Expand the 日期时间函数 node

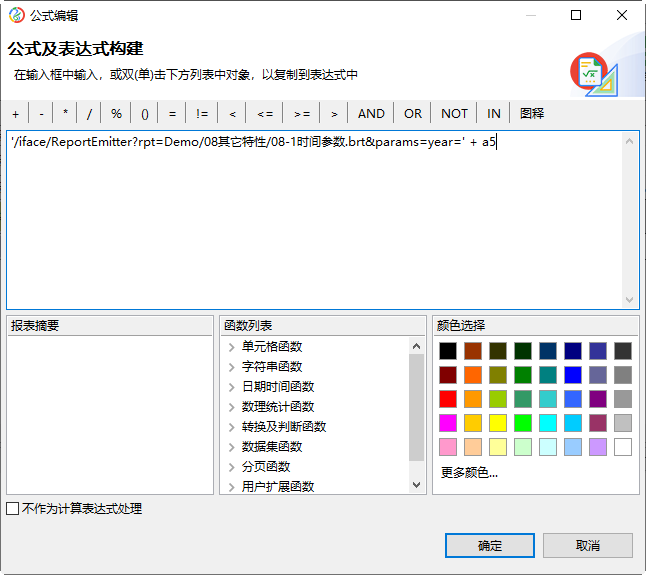[232, 387]
